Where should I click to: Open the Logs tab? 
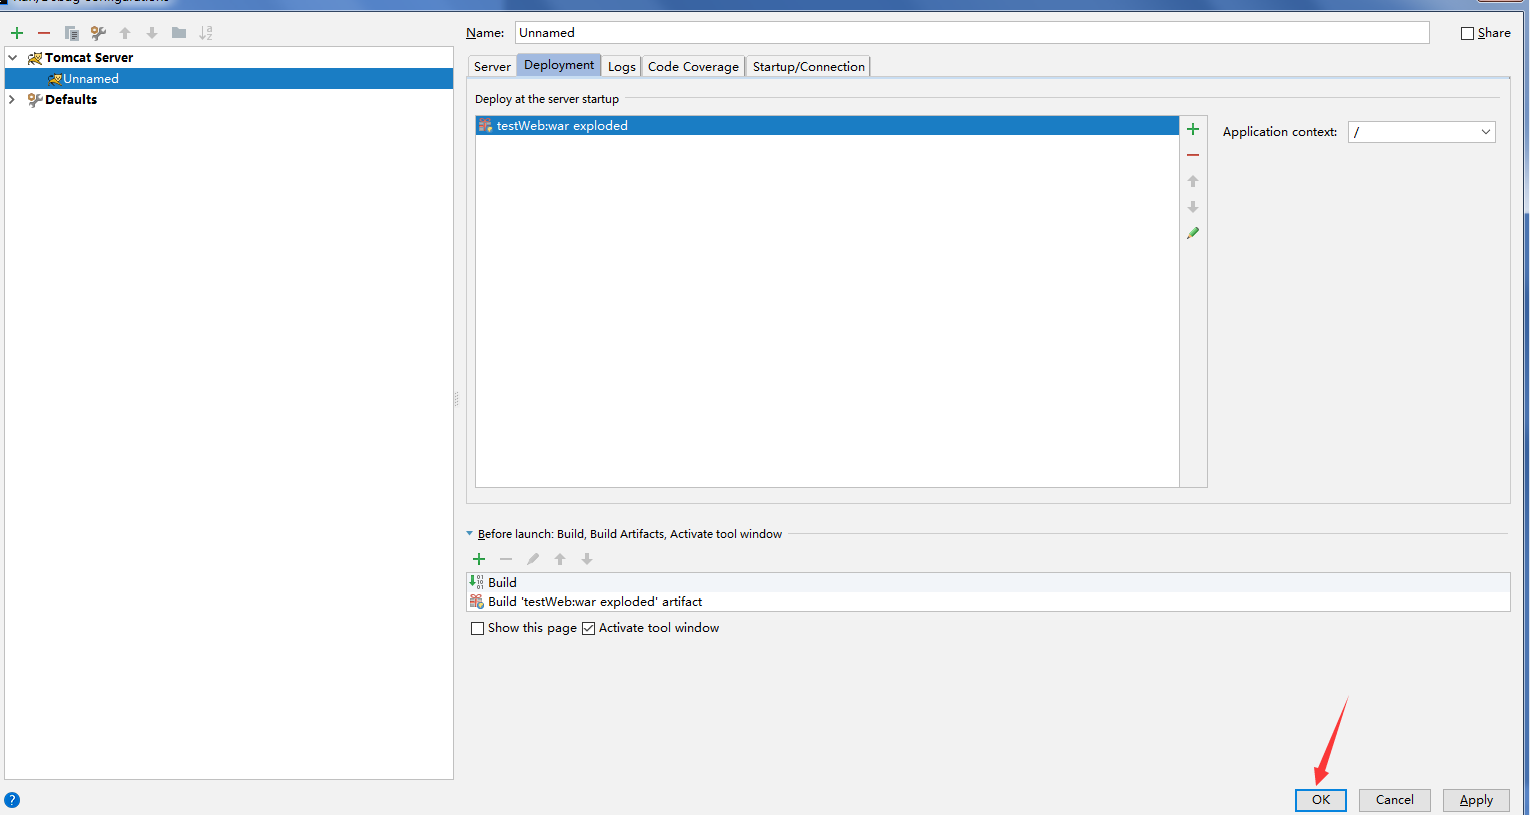coord(622,67)
